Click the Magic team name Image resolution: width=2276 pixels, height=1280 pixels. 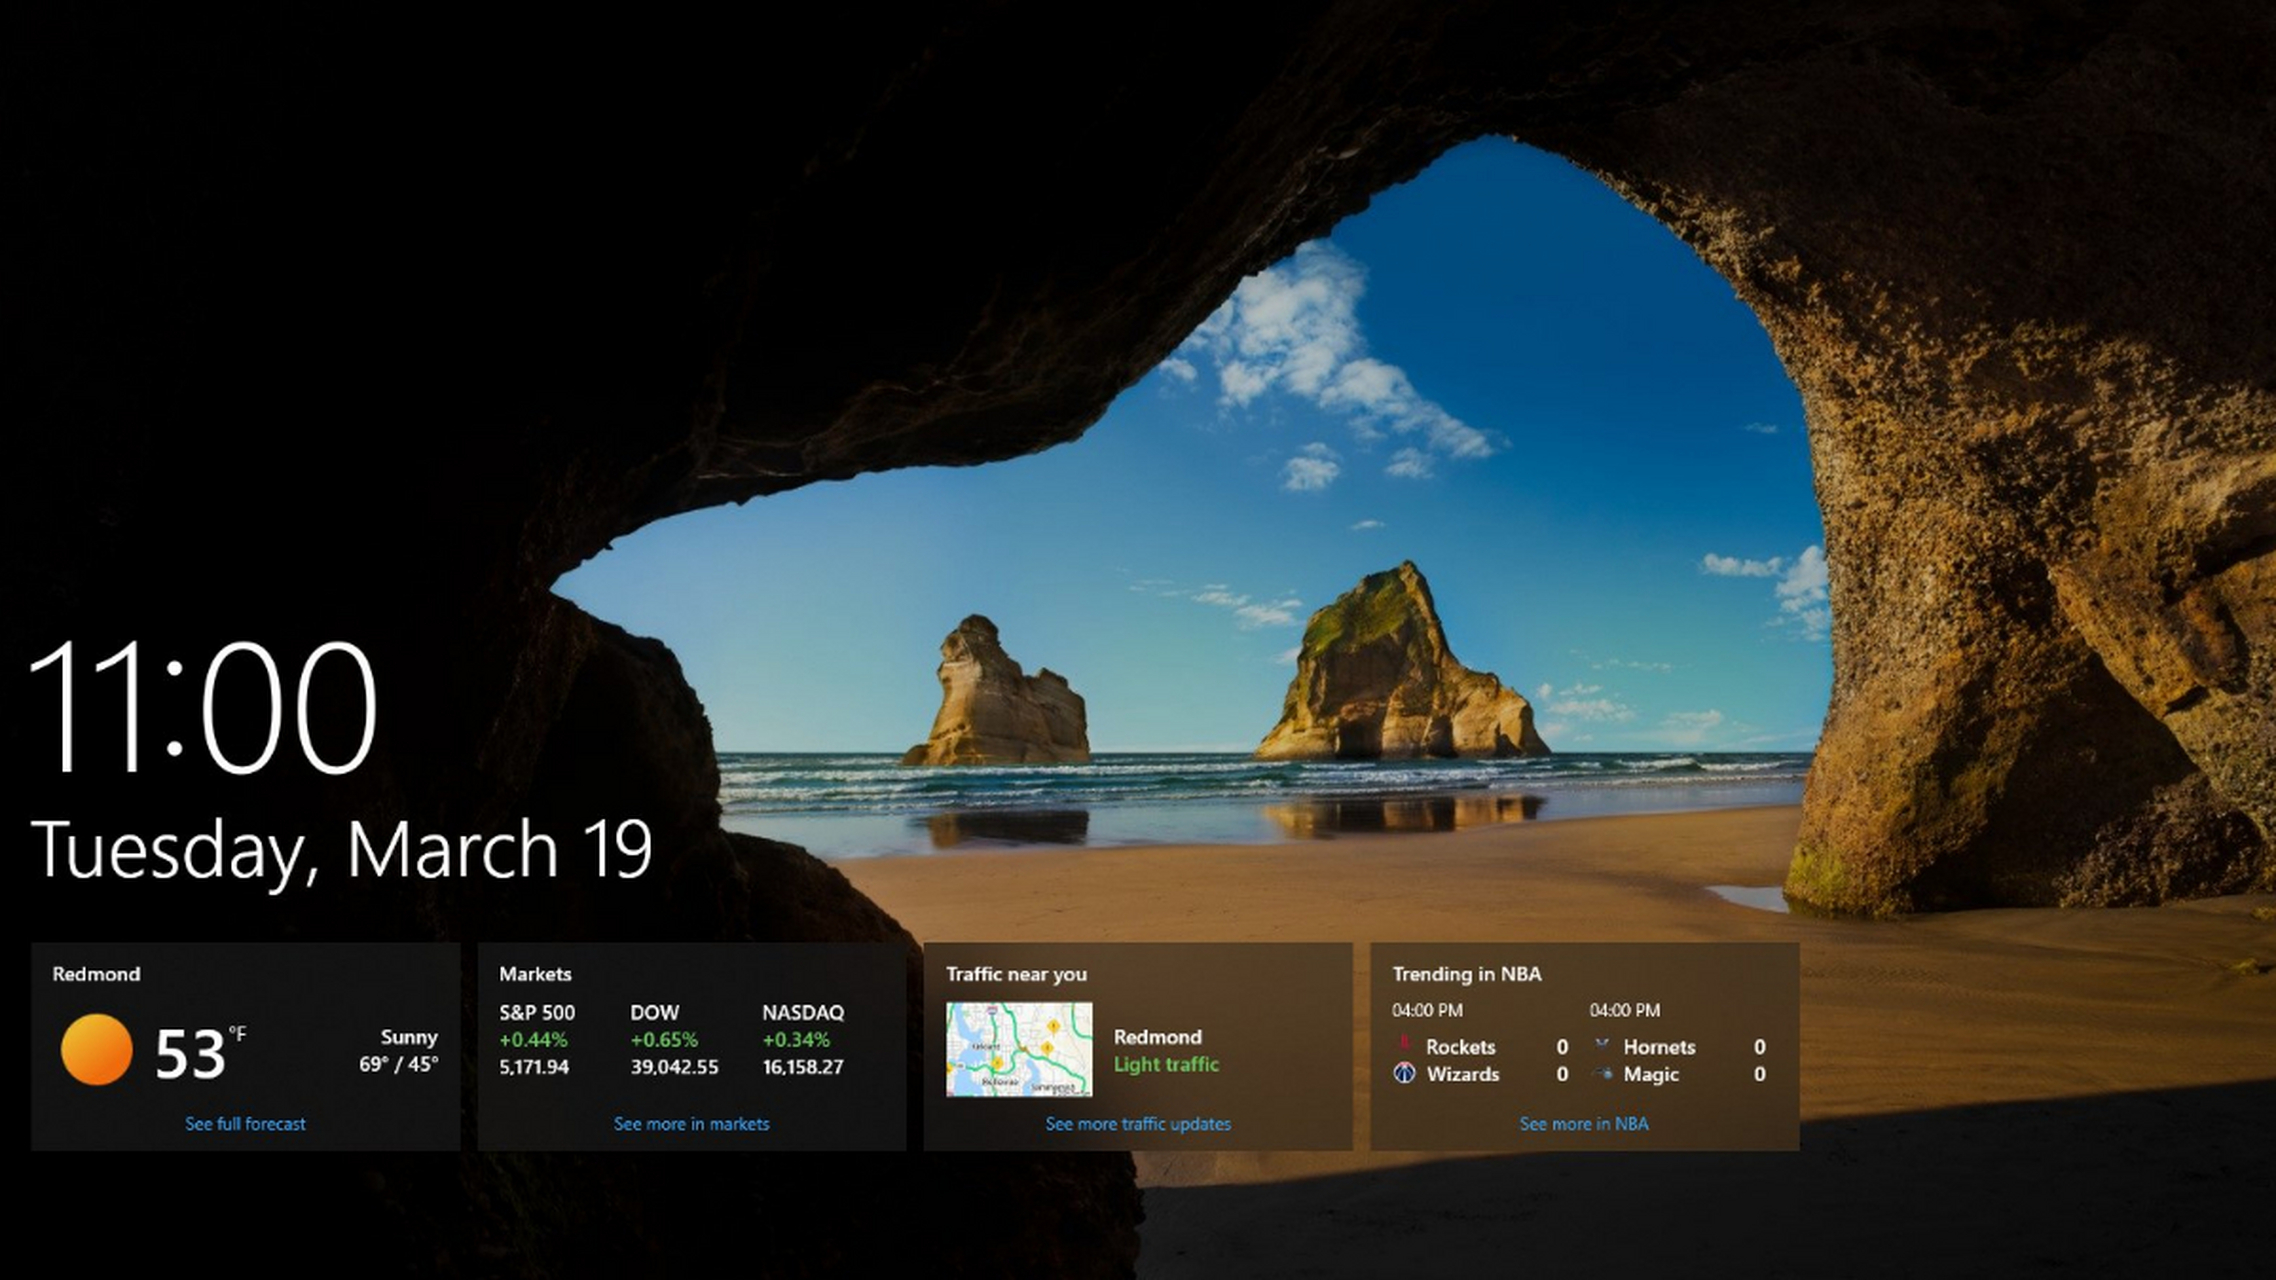[x=1650, y=1074]
